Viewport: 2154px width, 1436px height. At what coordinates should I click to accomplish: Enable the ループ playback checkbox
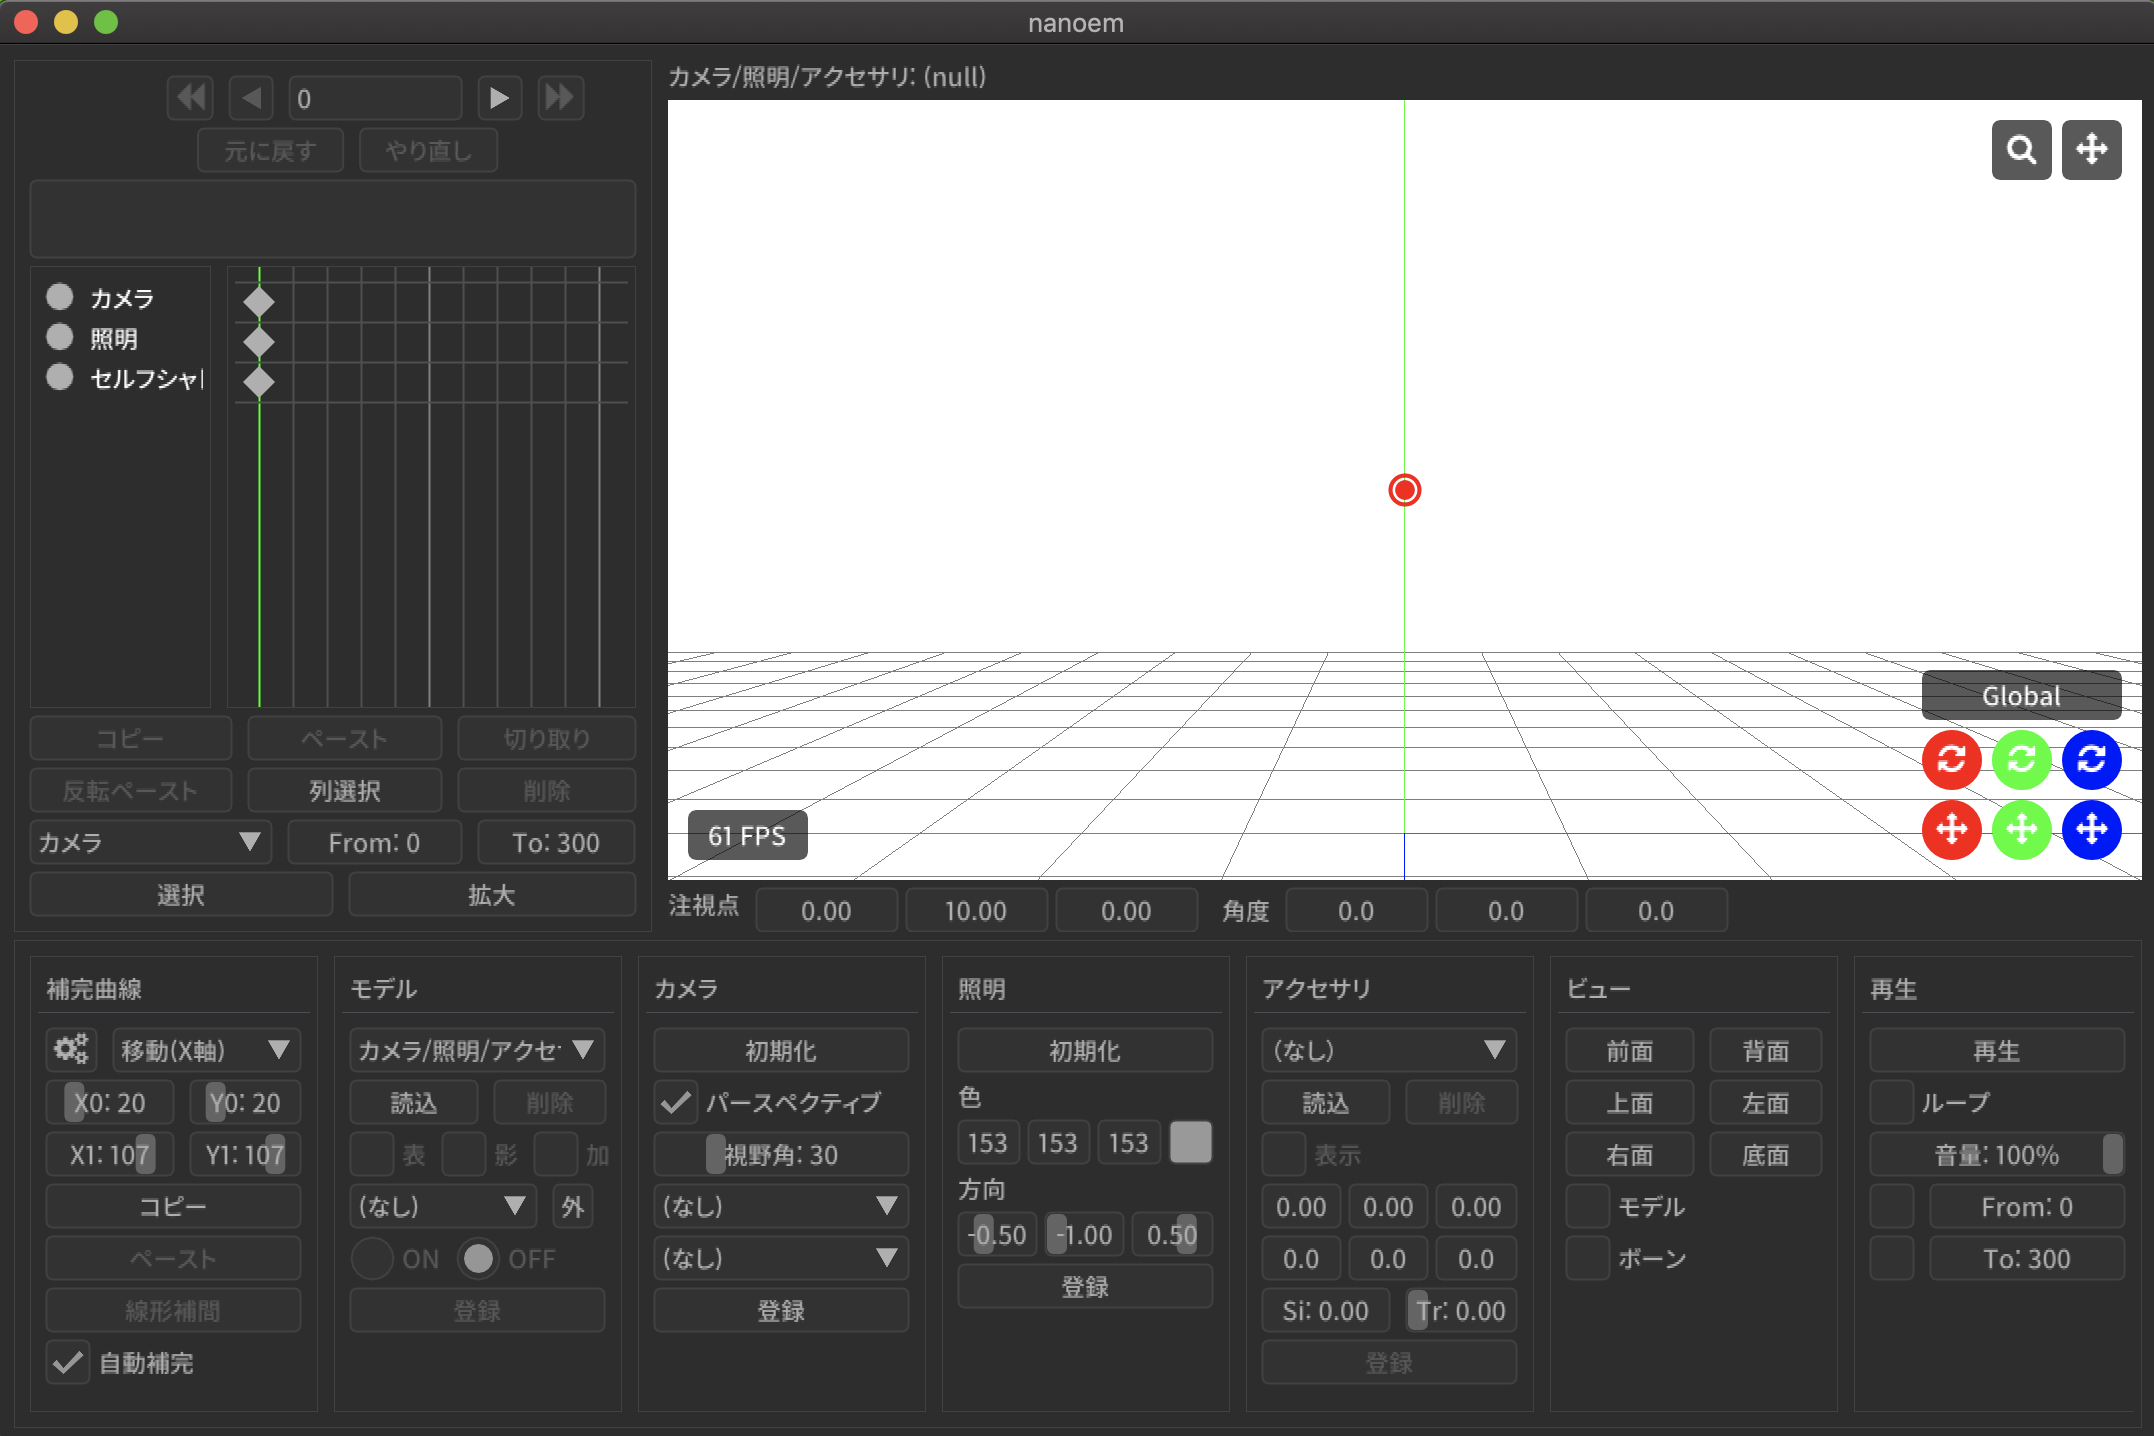(1891, 1102)
